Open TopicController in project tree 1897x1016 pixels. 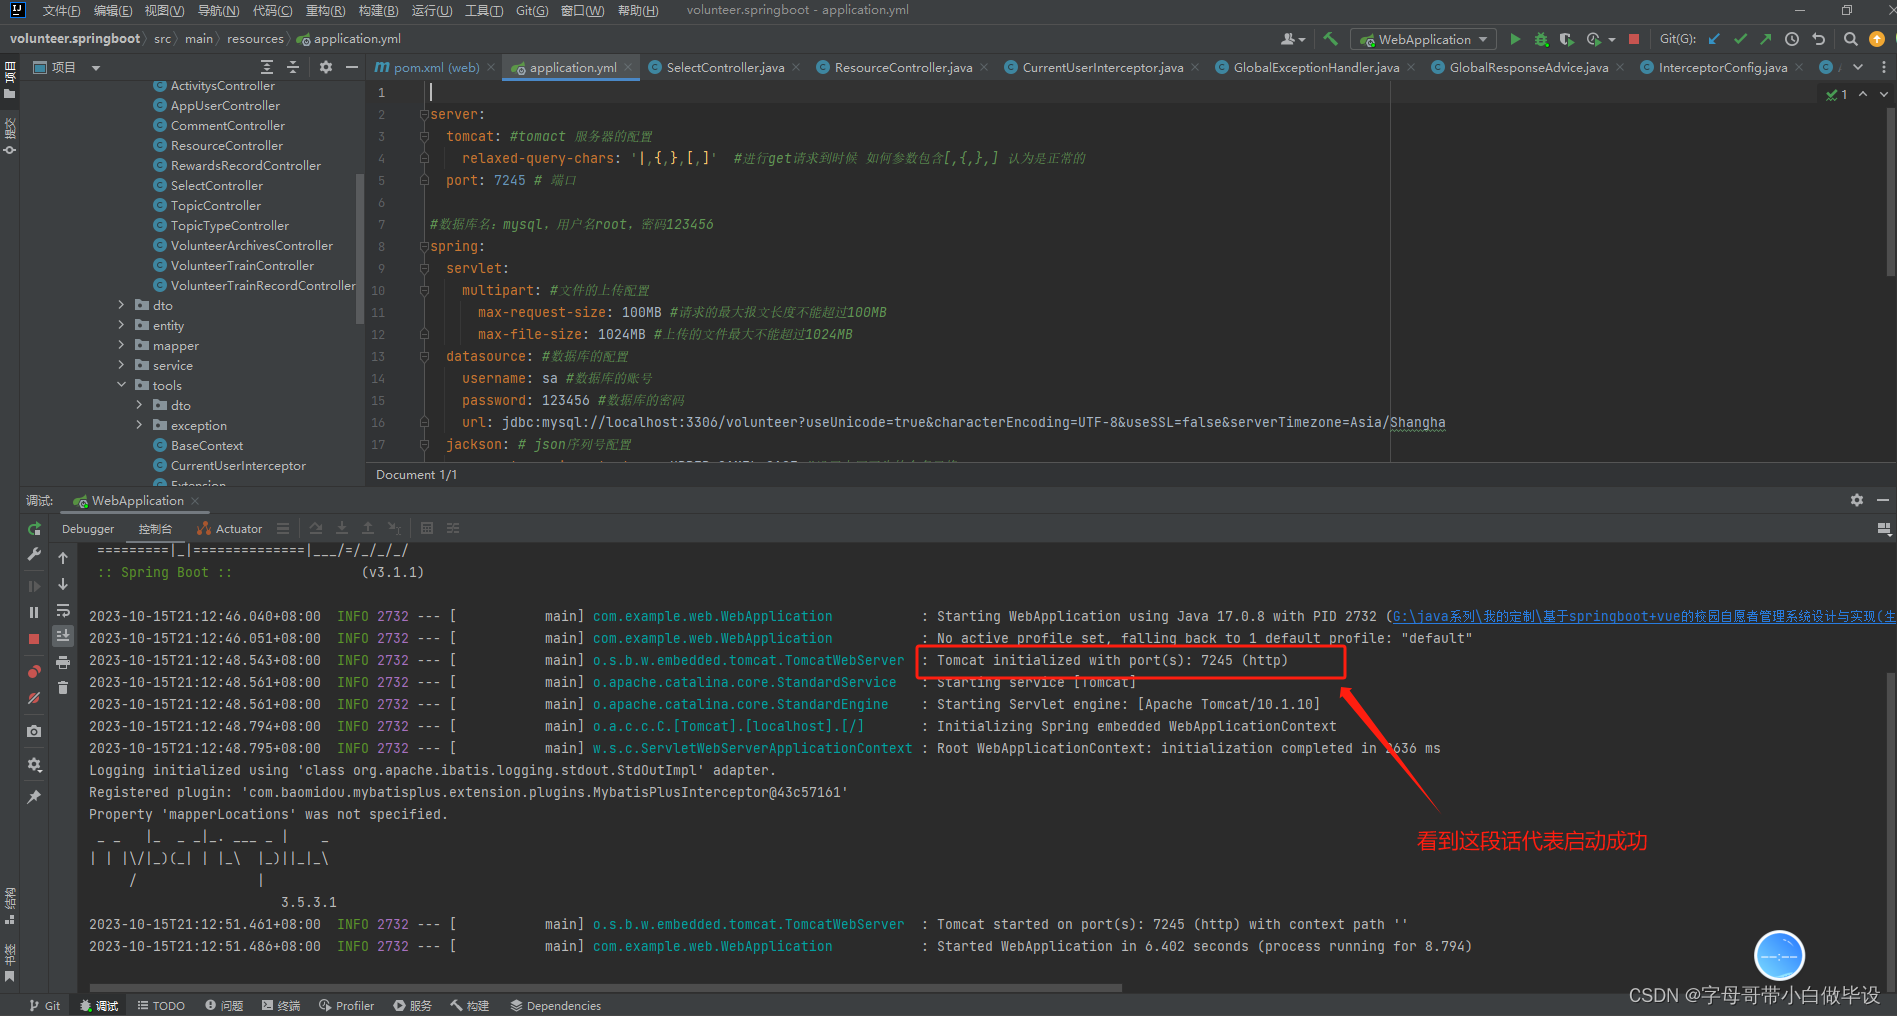[215, 205]
